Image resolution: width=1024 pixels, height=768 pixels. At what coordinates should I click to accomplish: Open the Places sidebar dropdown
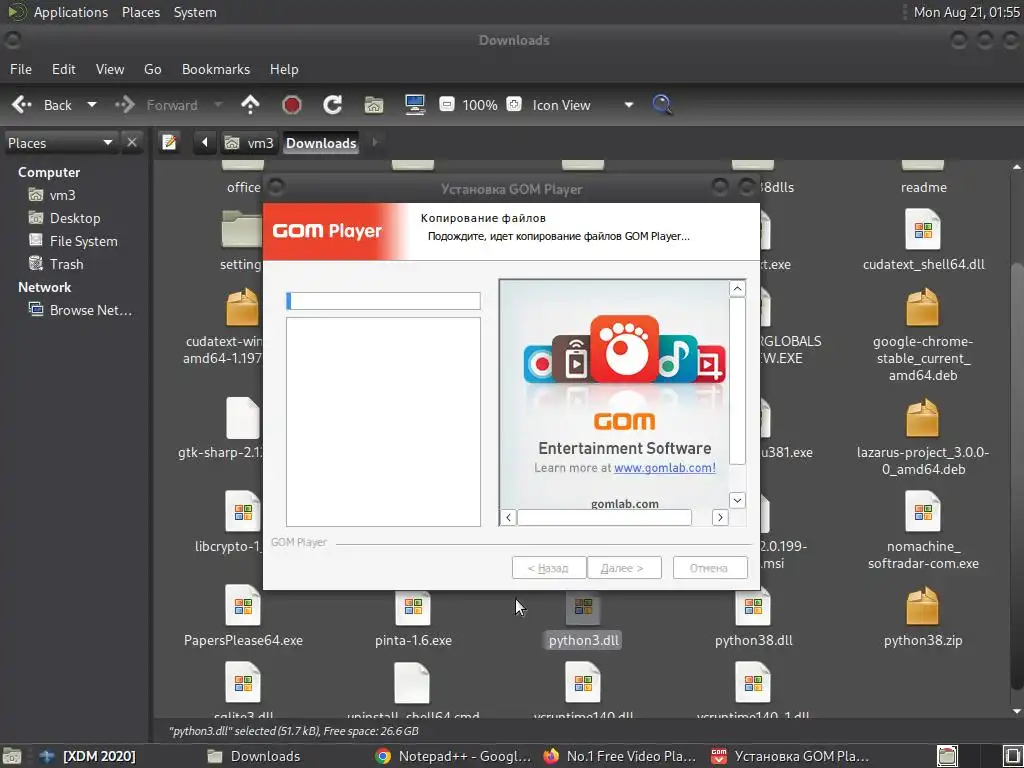[60, 143]
